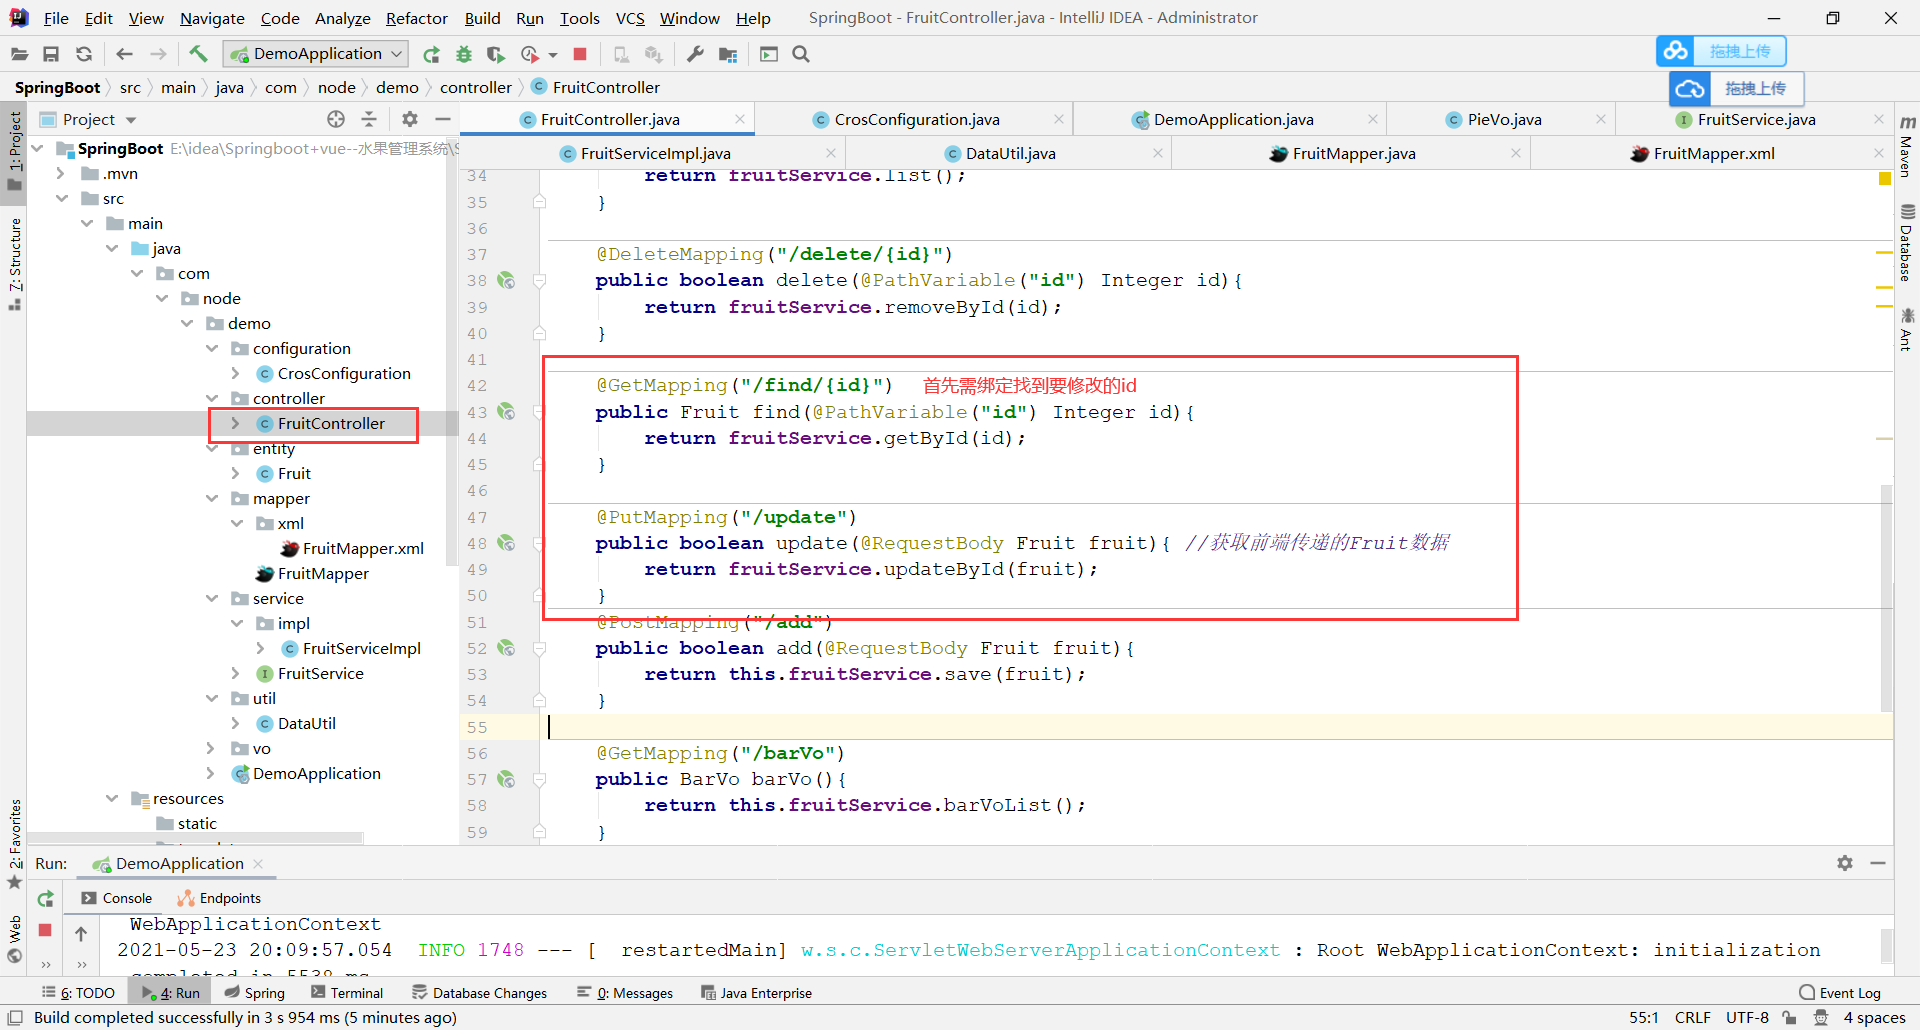Select FruitController in the project tree

point(330,423)
